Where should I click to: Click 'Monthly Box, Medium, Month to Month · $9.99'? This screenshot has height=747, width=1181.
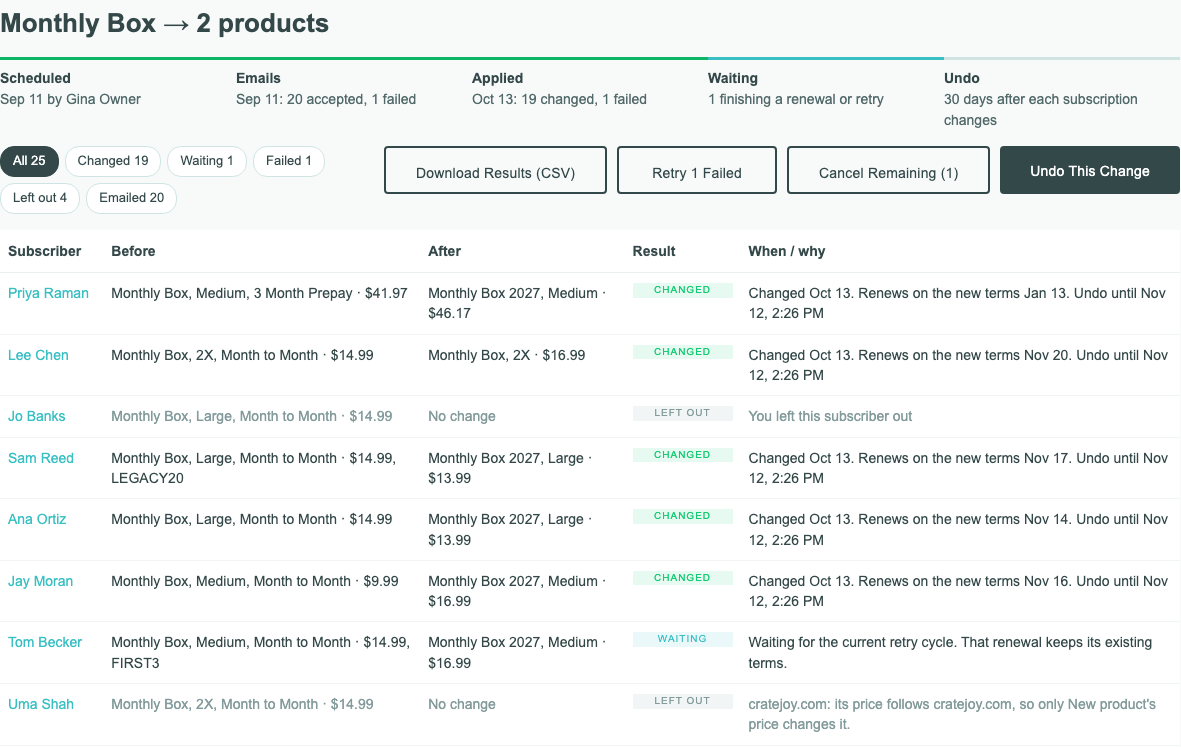pos(255,581)
